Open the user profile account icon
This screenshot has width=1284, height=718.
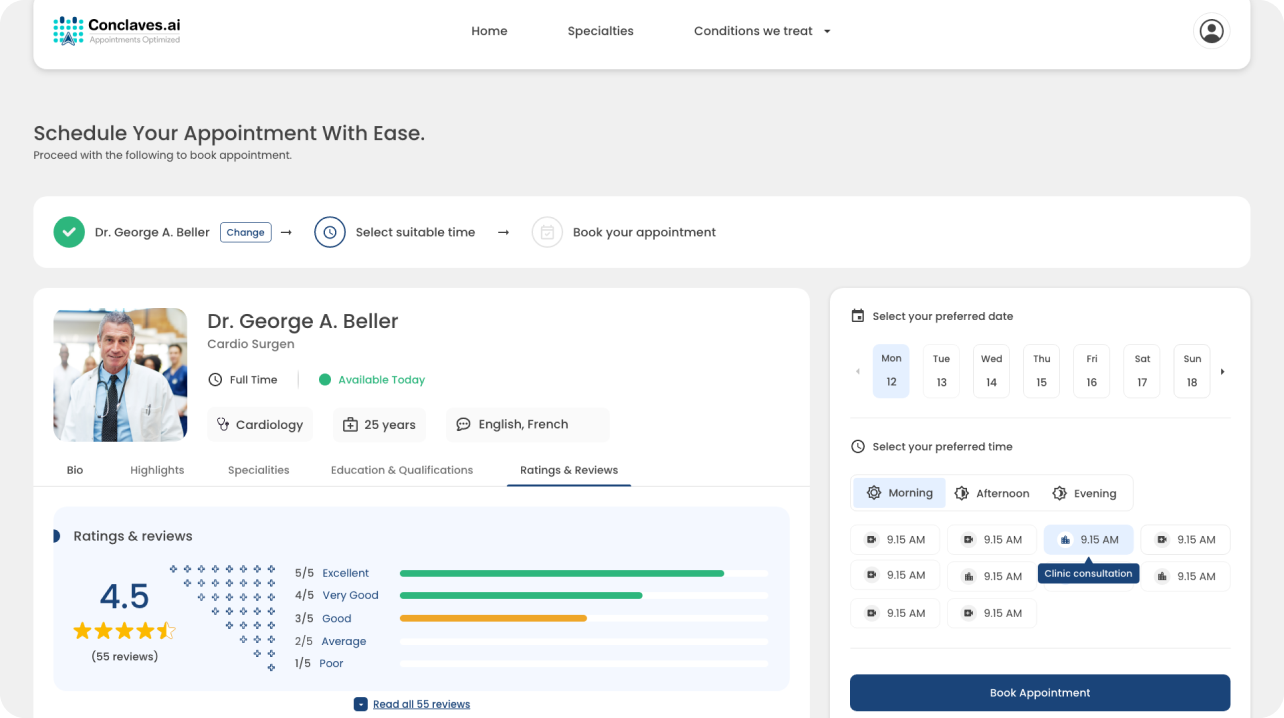(x=1211, y=31)
